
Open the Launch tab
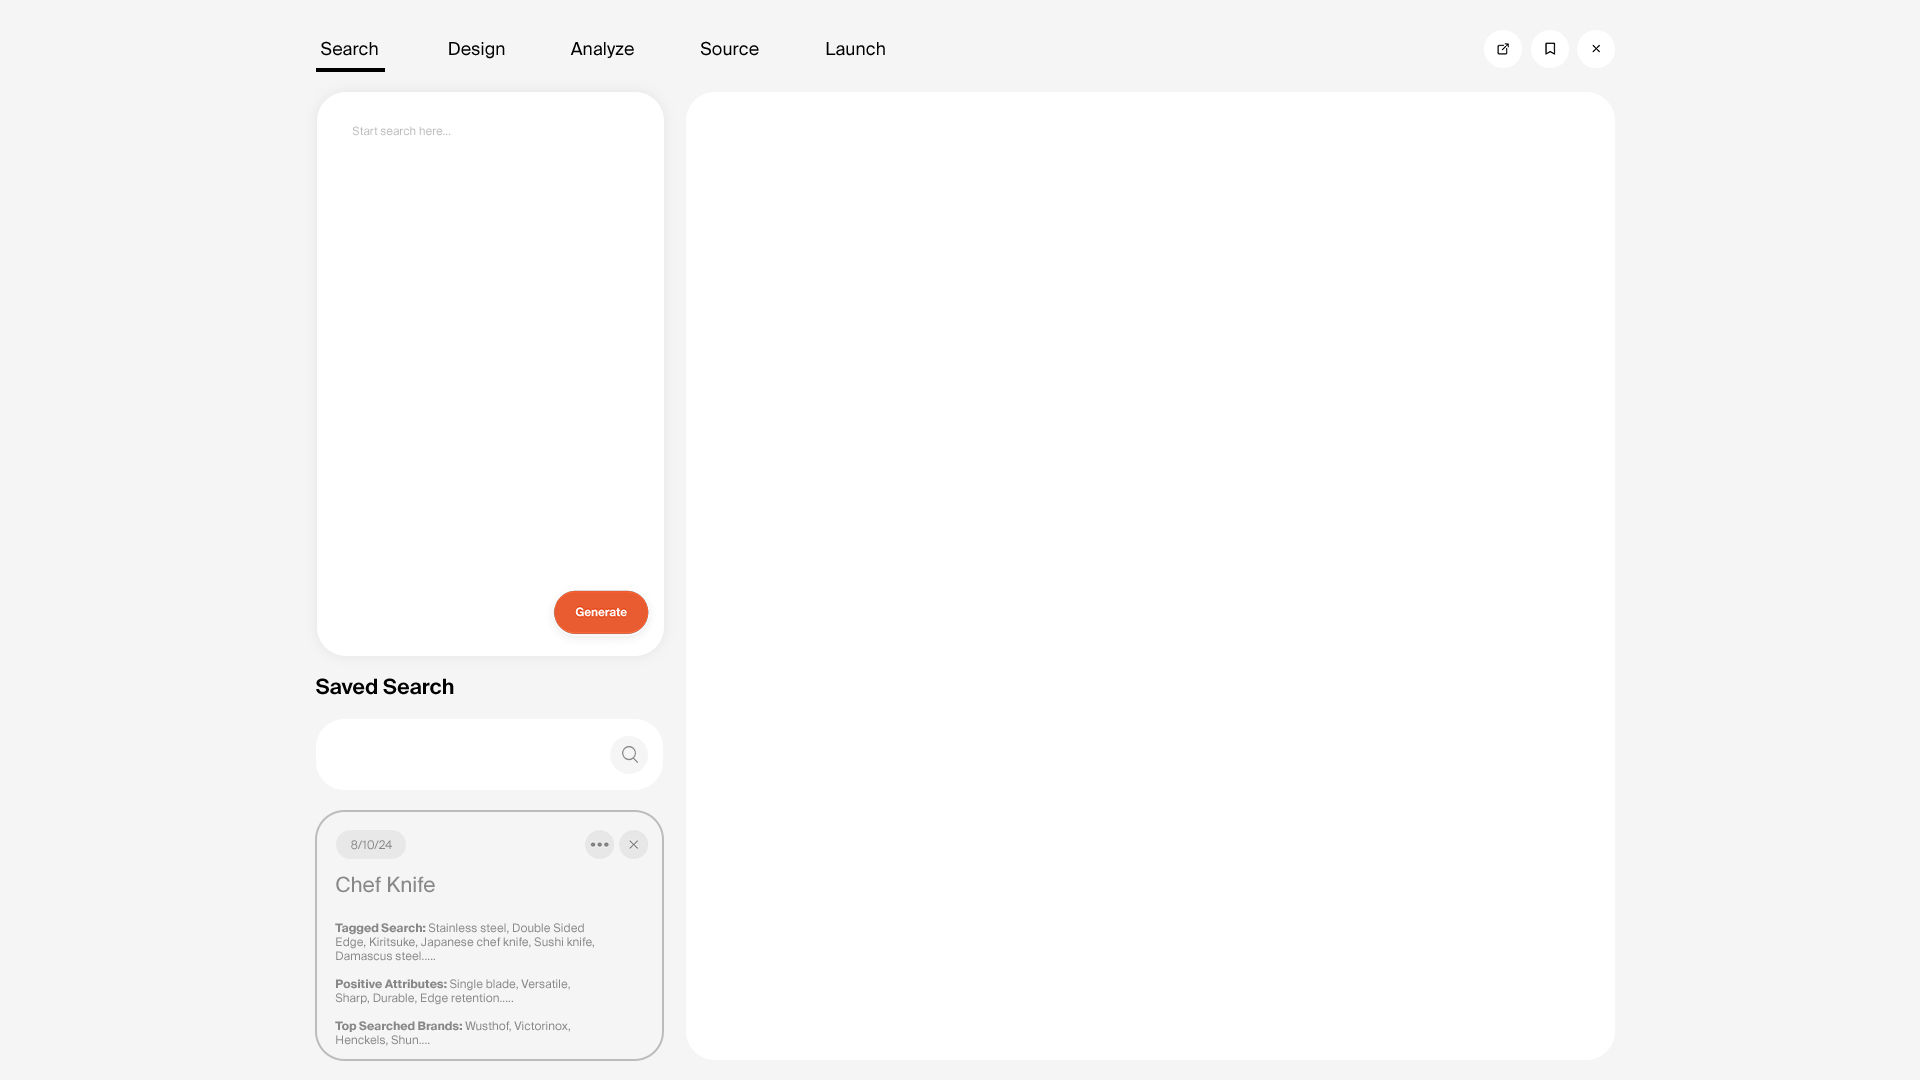point(855,49)
